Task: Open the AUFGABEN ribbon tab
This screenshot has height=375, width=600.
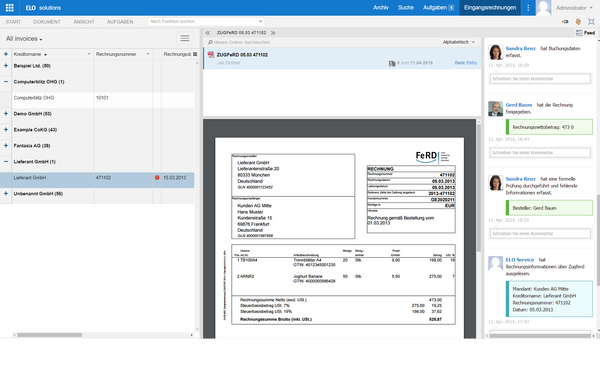Action: coord(120,22)
